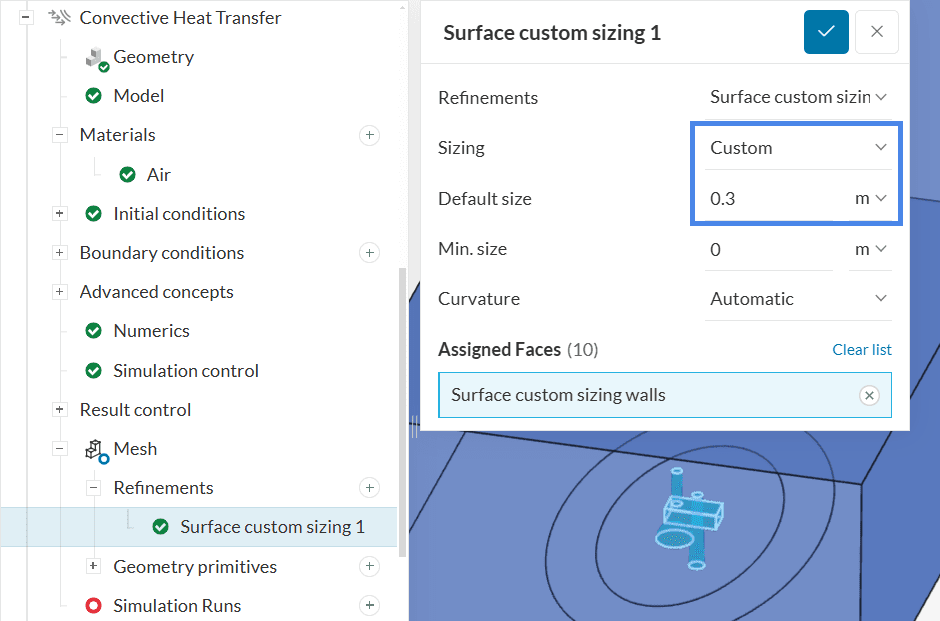The width and height of the screenshot is (940, 621).
Task: Open the Sizing dropdown set to Custom
Action: 797,148
